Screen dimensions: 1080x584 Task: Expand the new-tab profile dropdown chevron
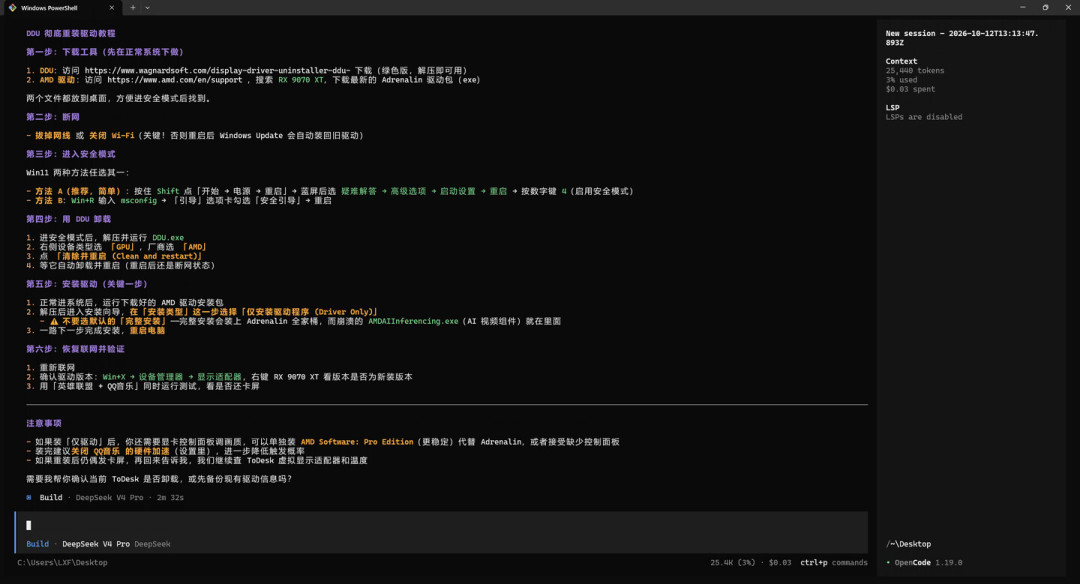tap(147, 8)
